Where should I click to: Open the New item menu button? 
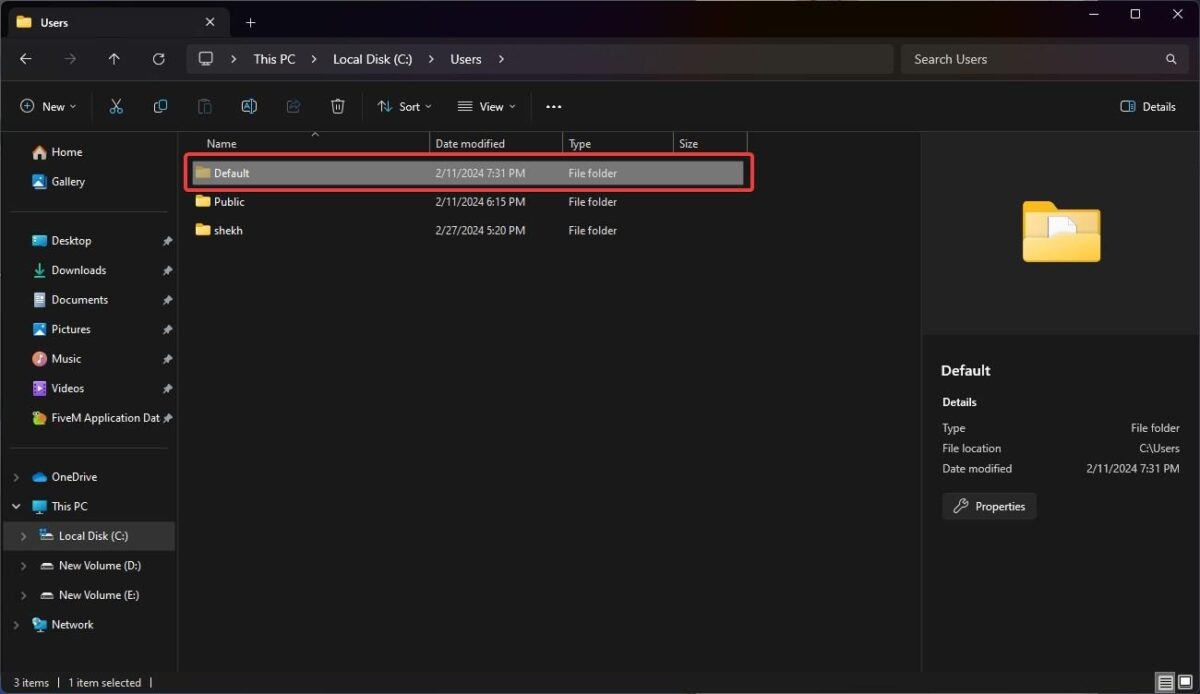[48, 107]
